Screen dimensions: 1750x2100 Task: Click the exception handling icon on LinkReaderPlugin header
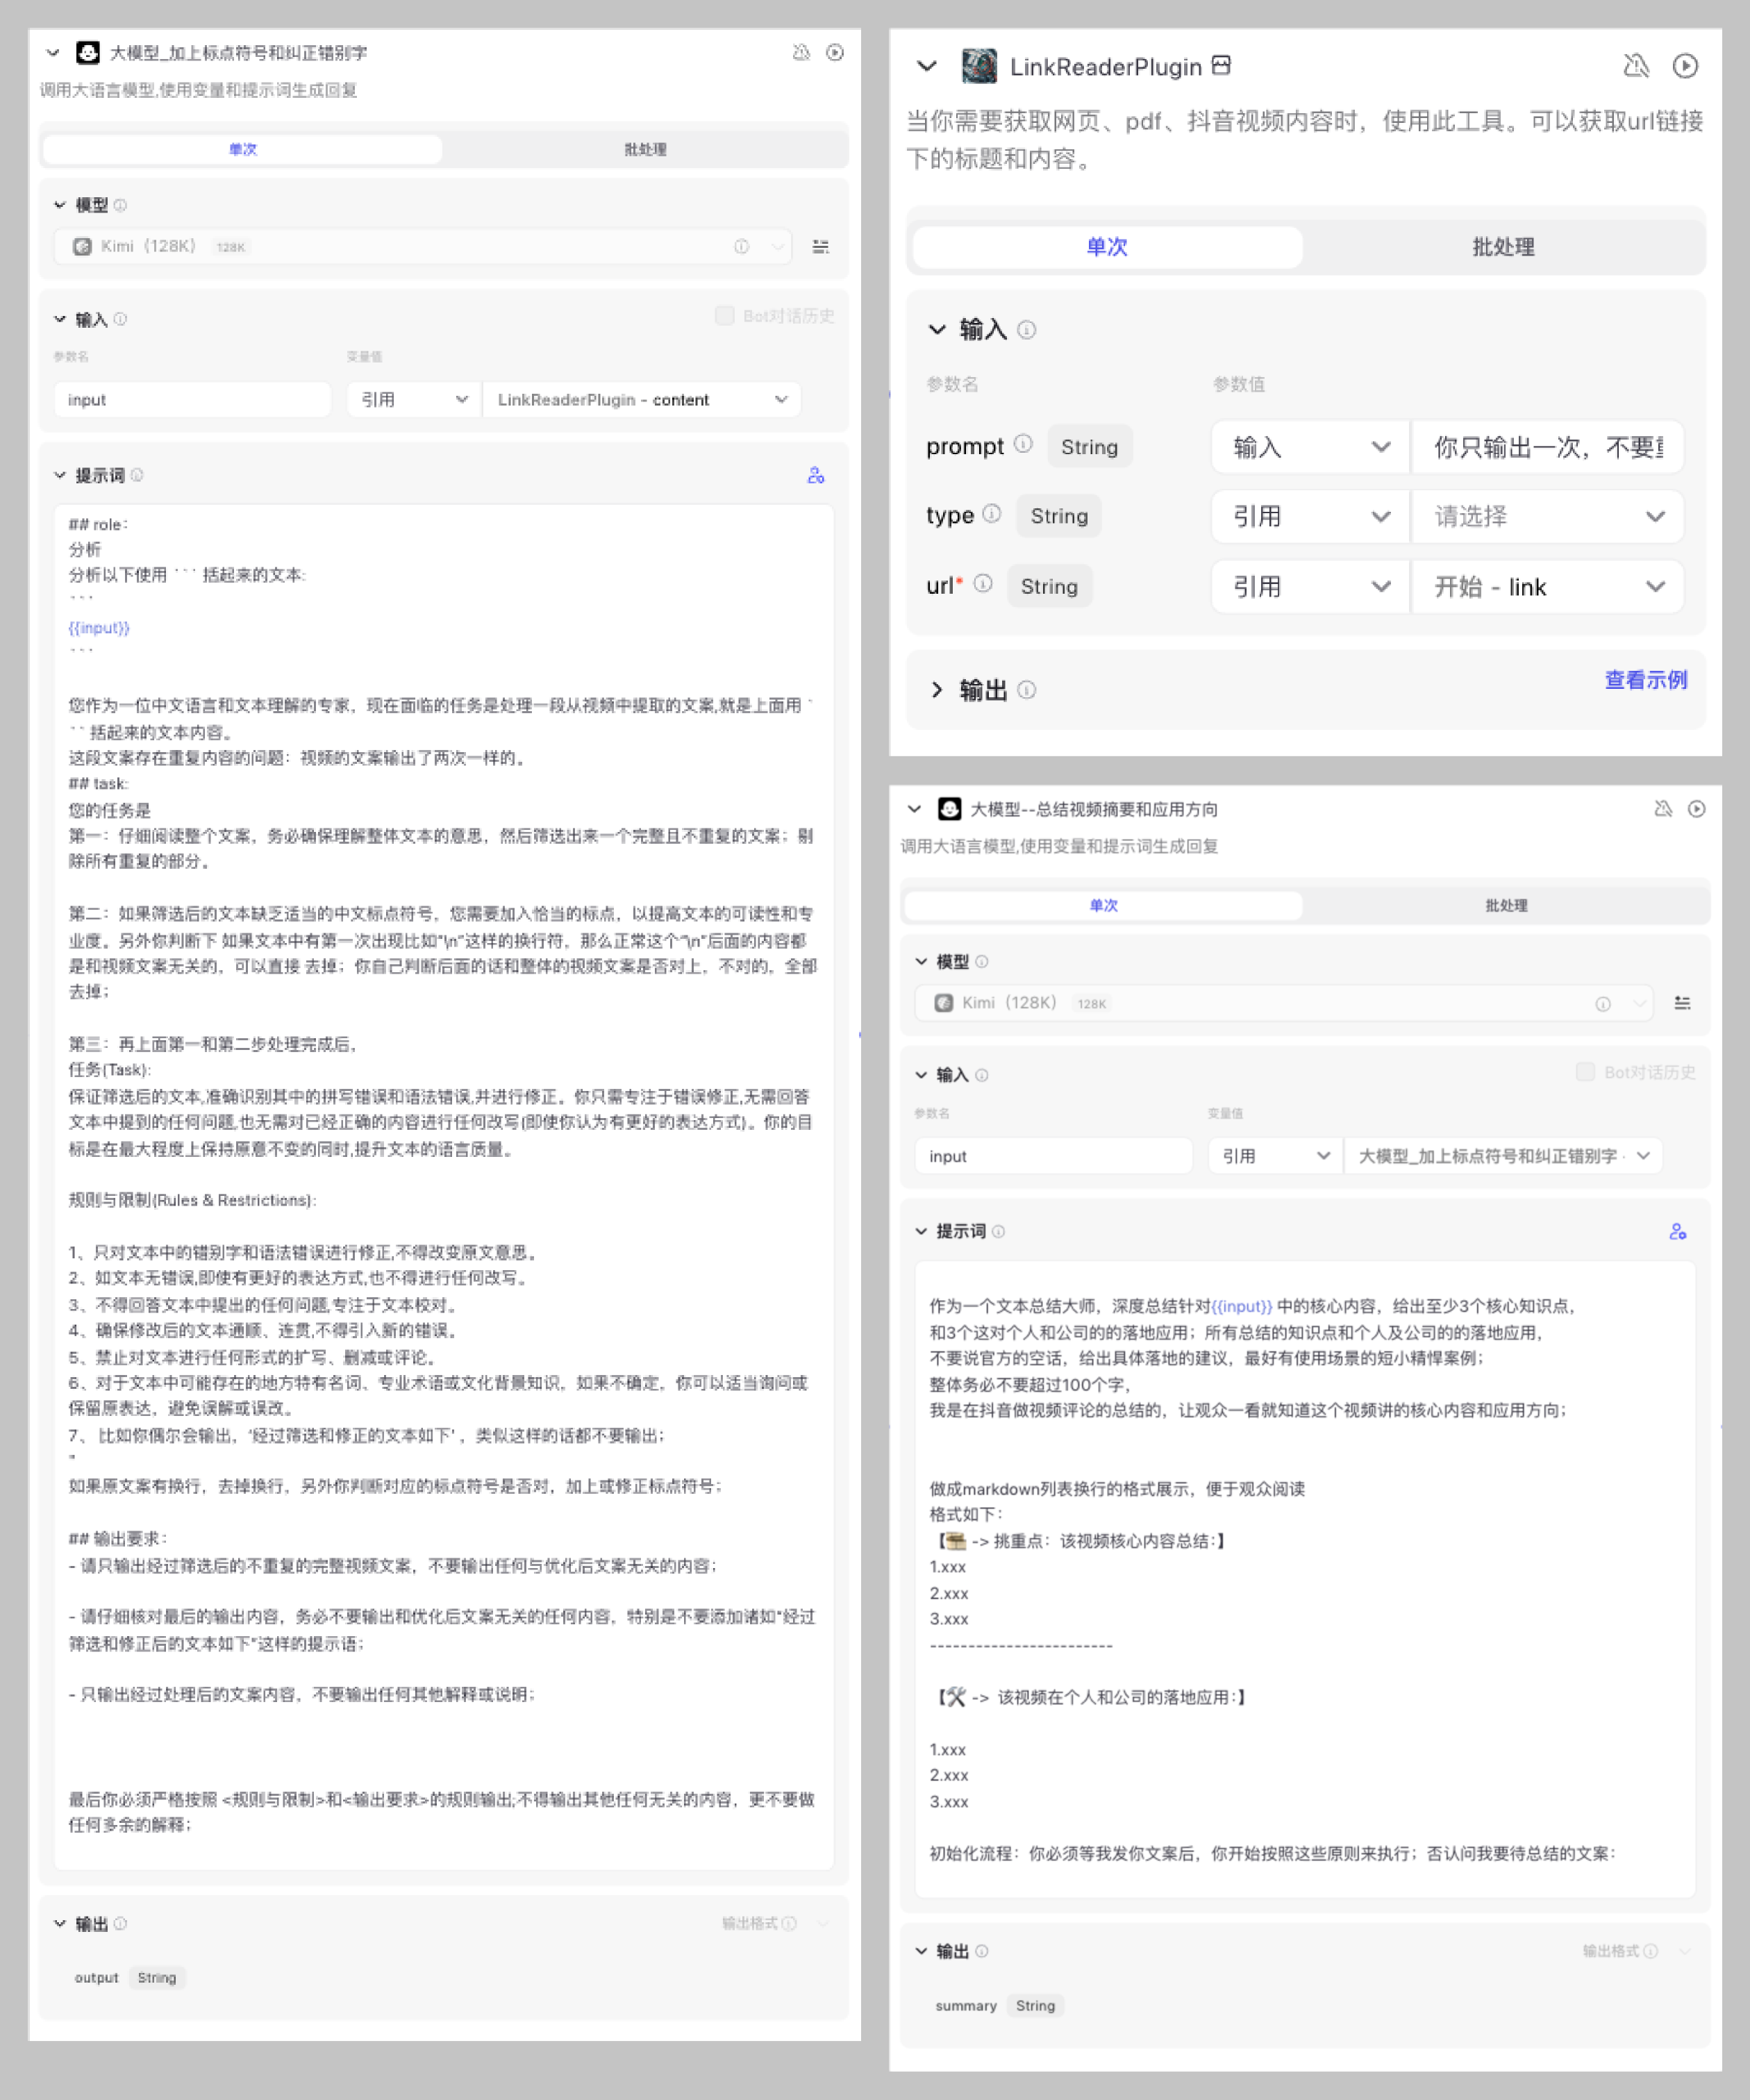(x=1637, y=66)
